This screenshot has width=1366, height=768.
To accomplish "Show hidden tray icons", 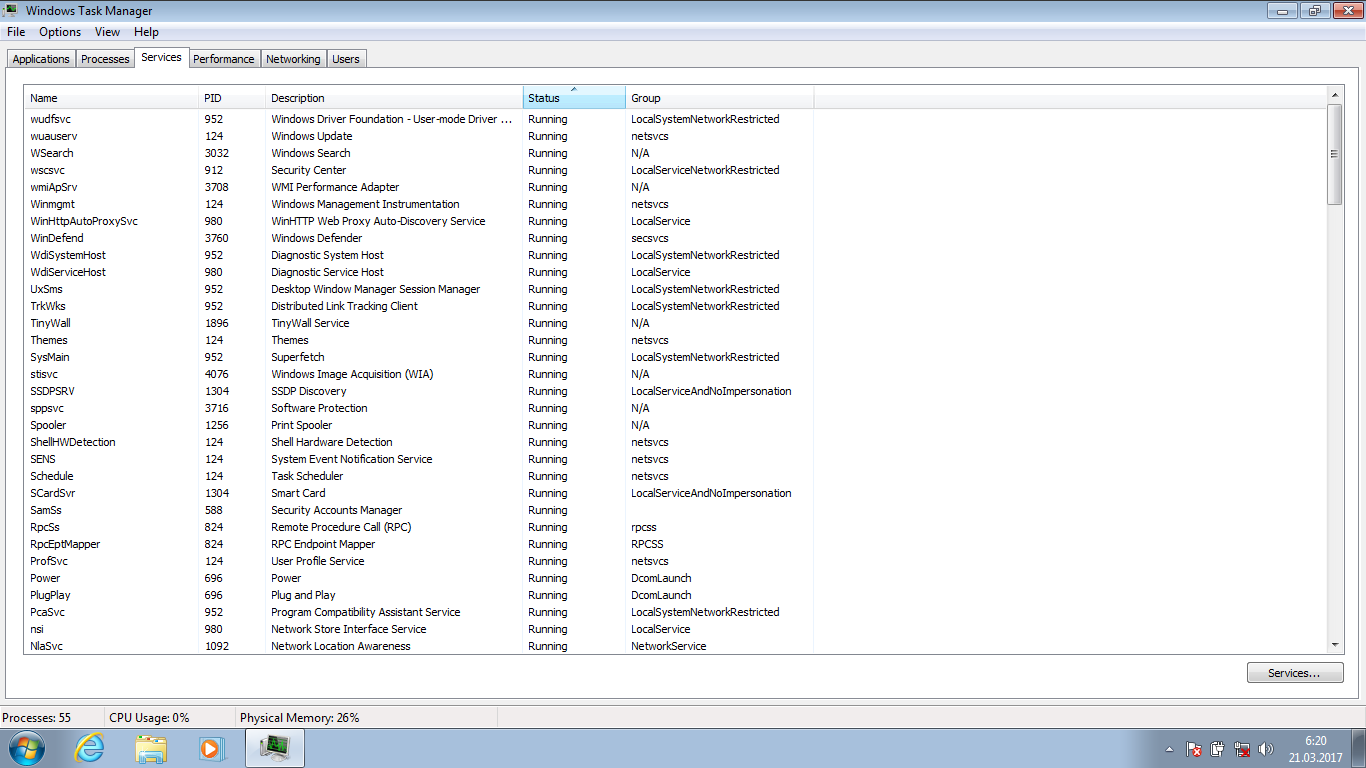I will [x=1170, y=749].
